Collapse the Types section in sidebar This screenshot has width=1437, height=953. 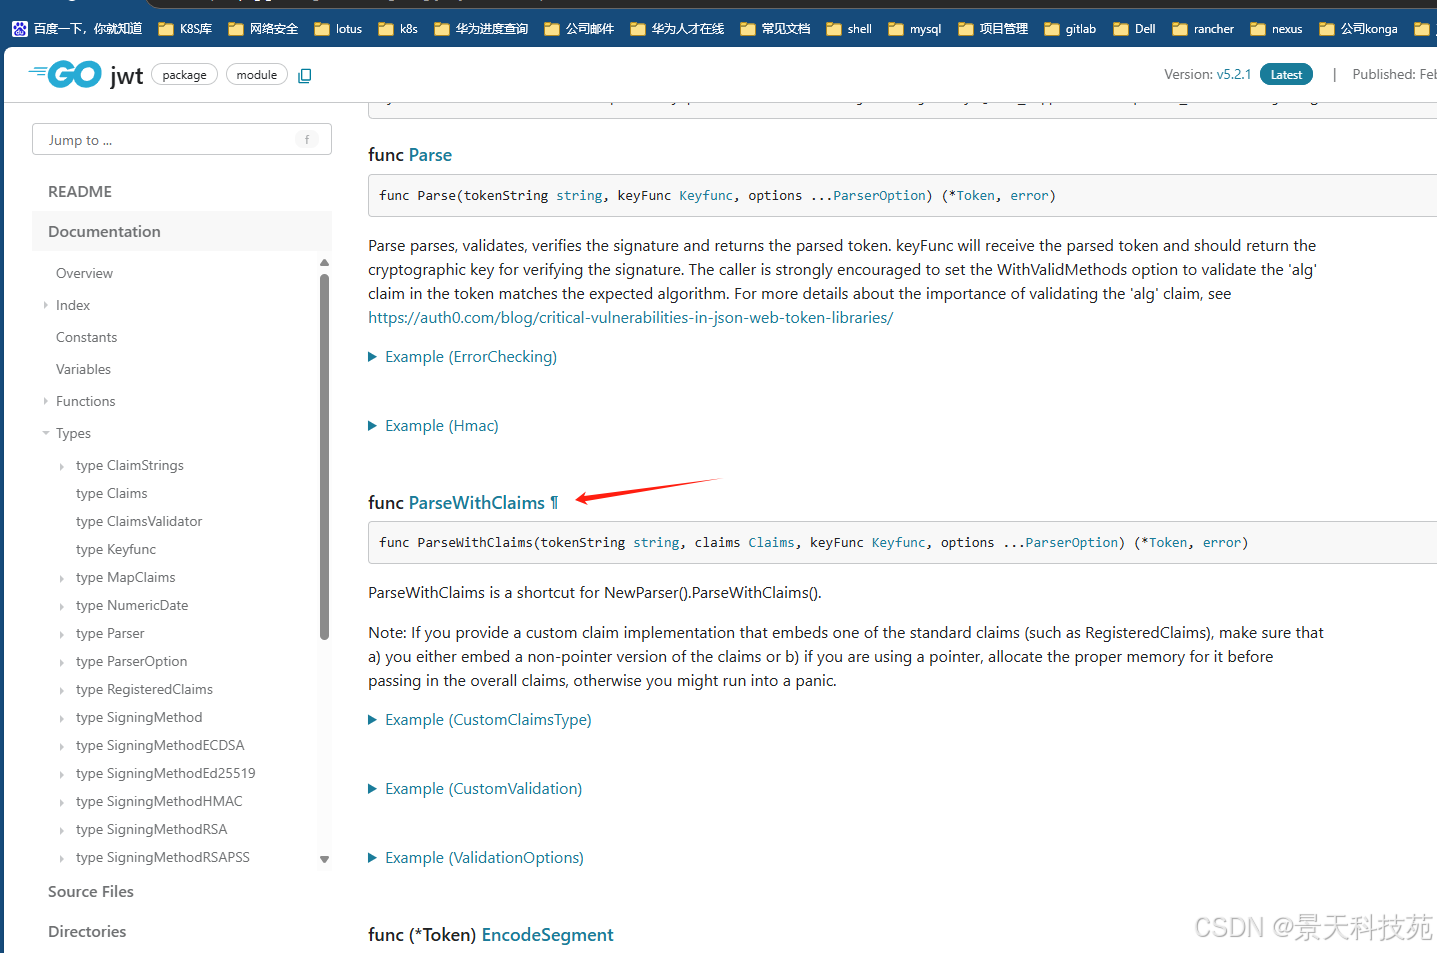click(46, 433)
